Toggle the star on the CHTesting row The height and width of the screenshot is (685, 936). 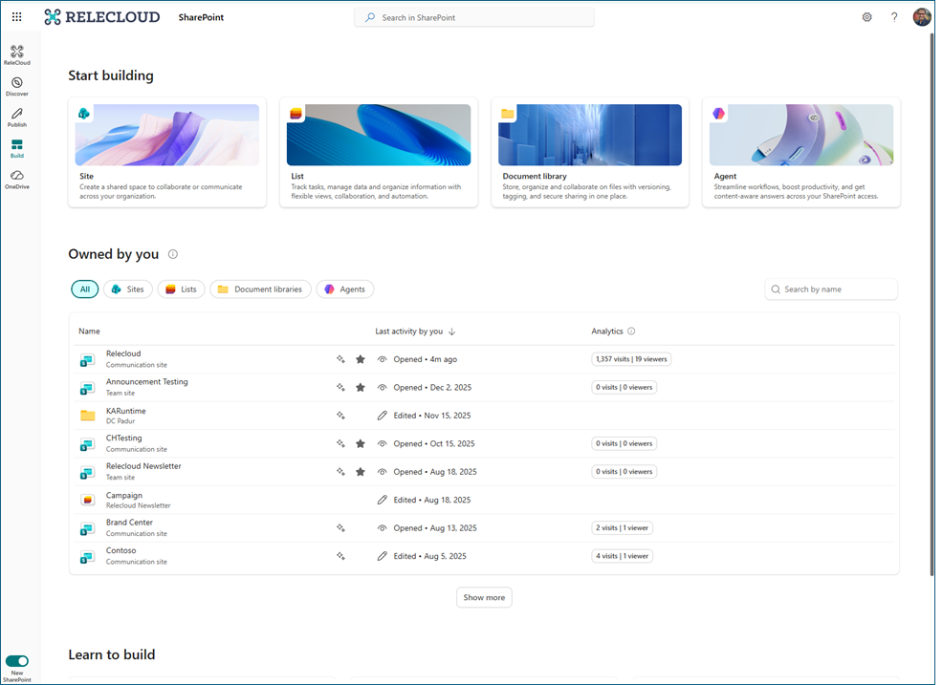(360, 443)
